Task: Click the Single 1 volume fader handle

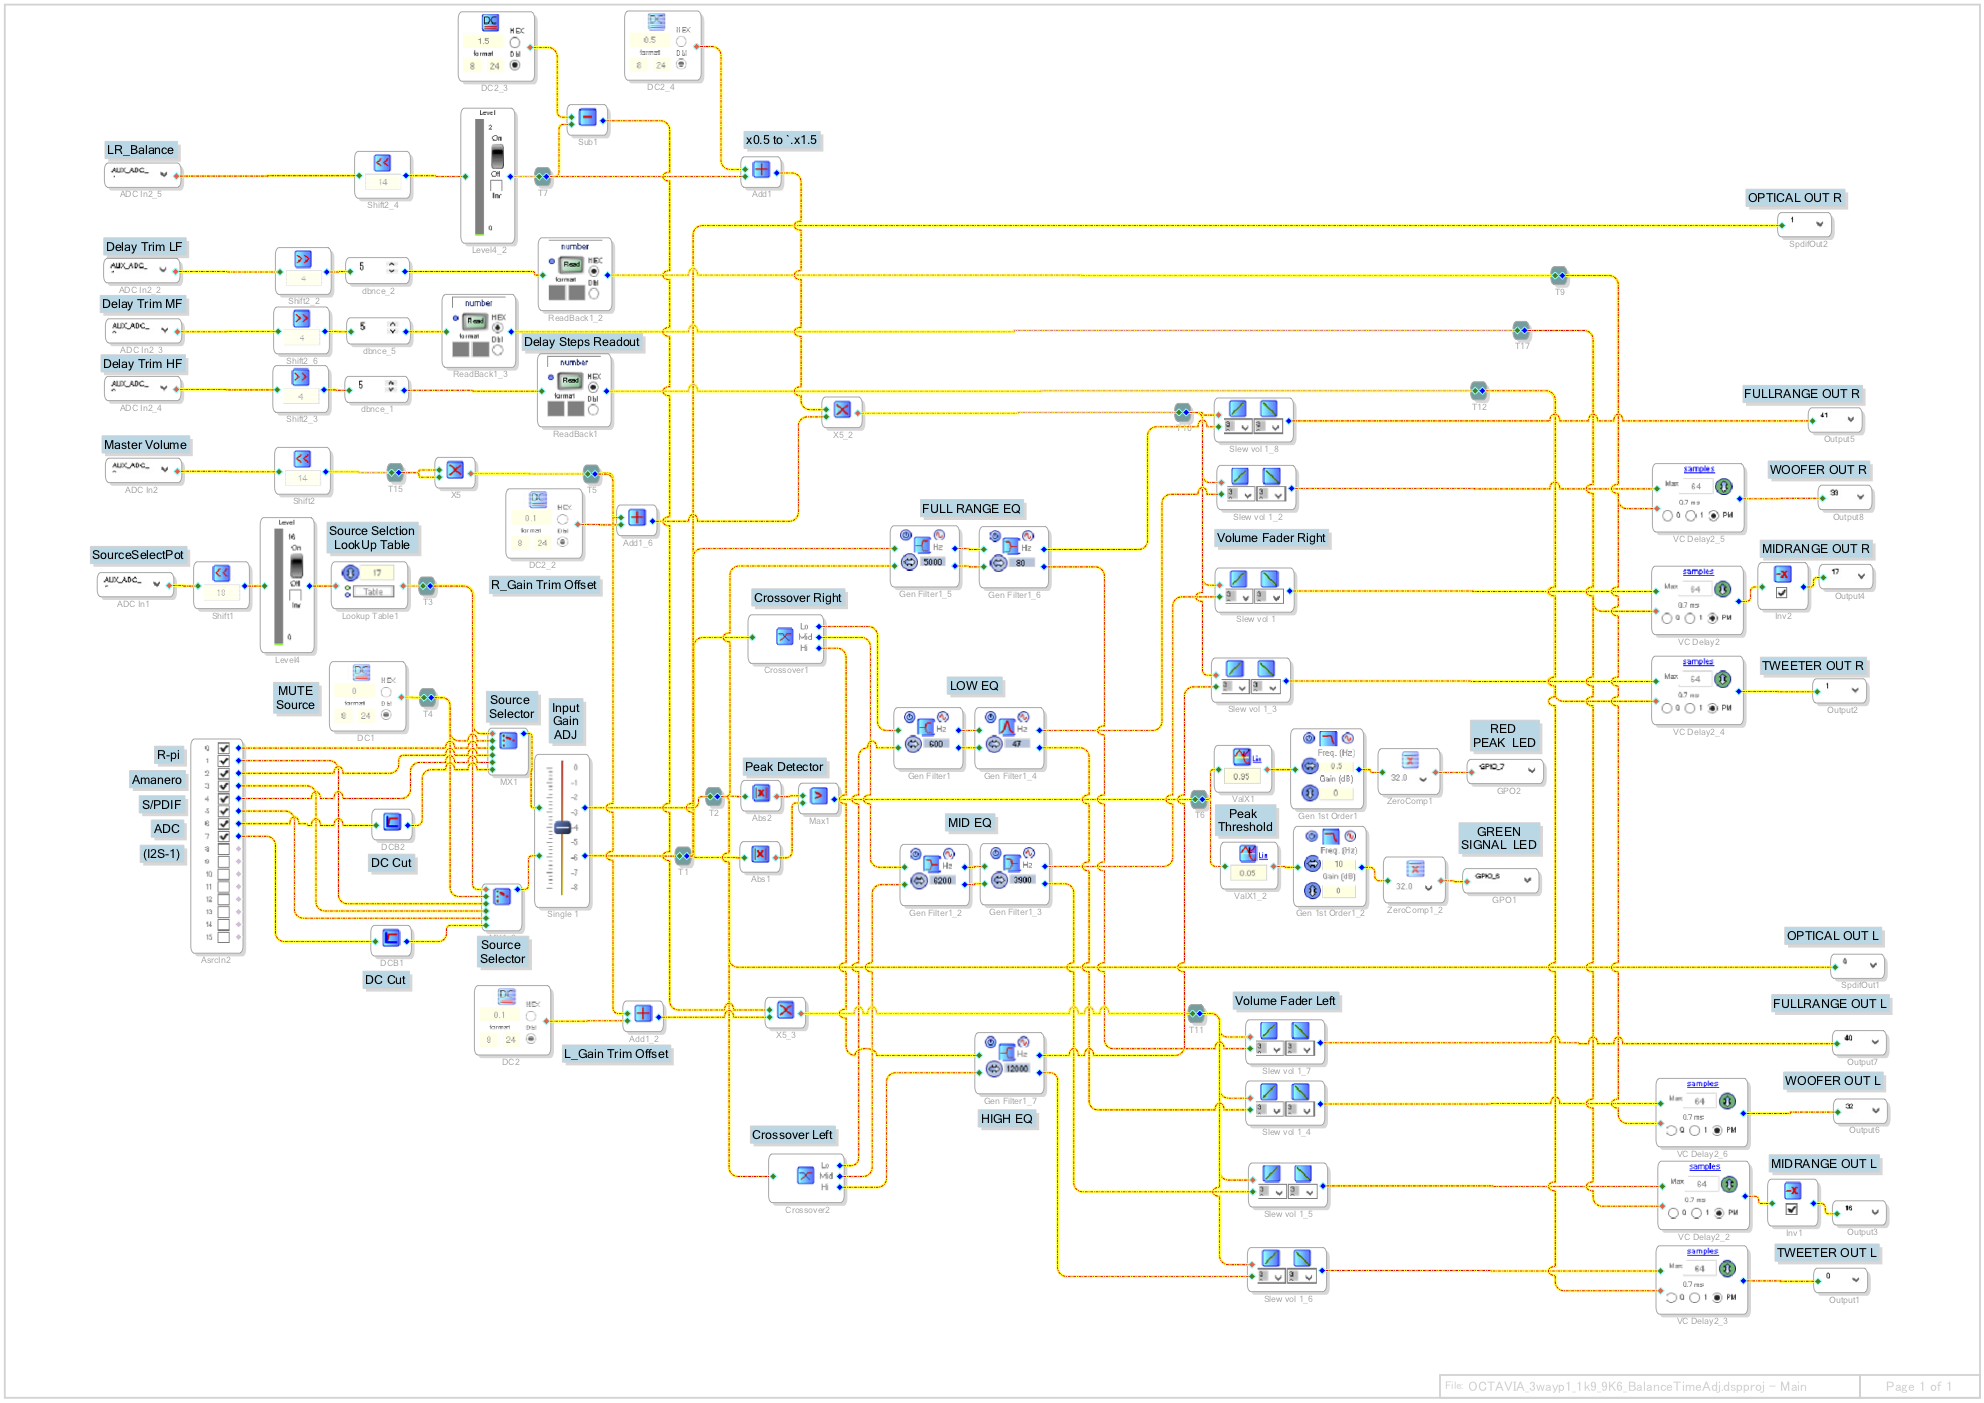Action: pos(563,828)
